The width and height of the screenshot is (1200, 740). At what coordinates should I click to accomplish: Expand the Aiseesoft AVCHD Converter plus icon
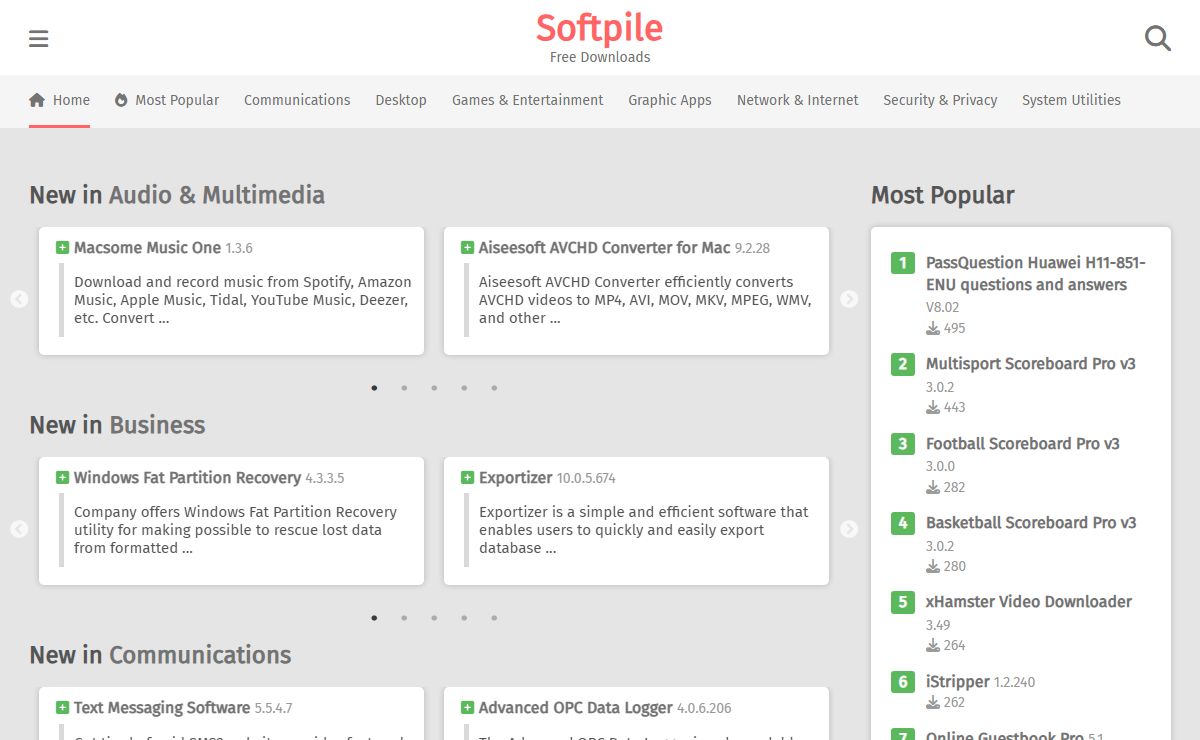pos(467,247)
